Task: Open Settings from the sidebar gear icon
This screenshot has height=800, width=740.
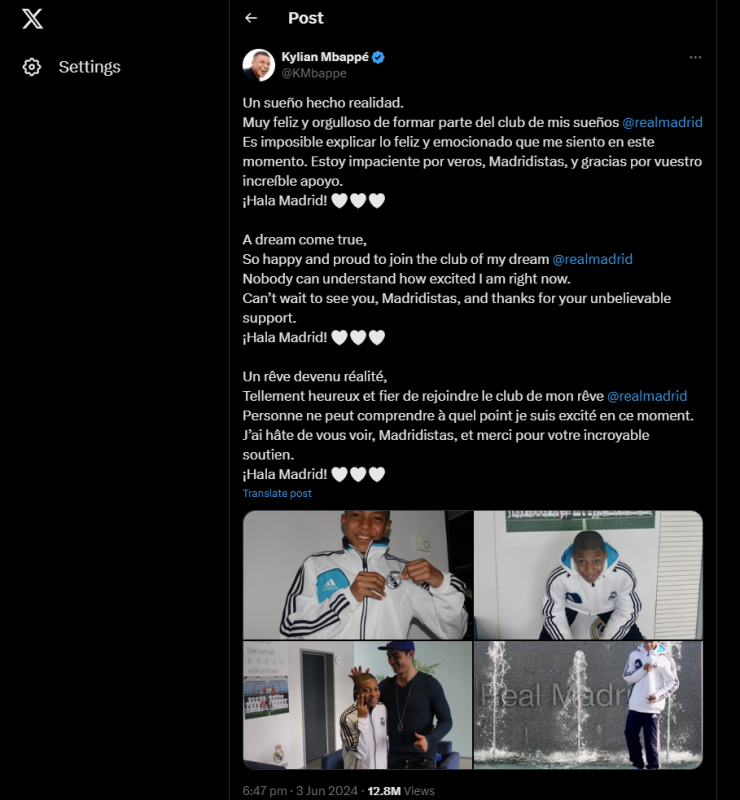Action: pos(32,67)
